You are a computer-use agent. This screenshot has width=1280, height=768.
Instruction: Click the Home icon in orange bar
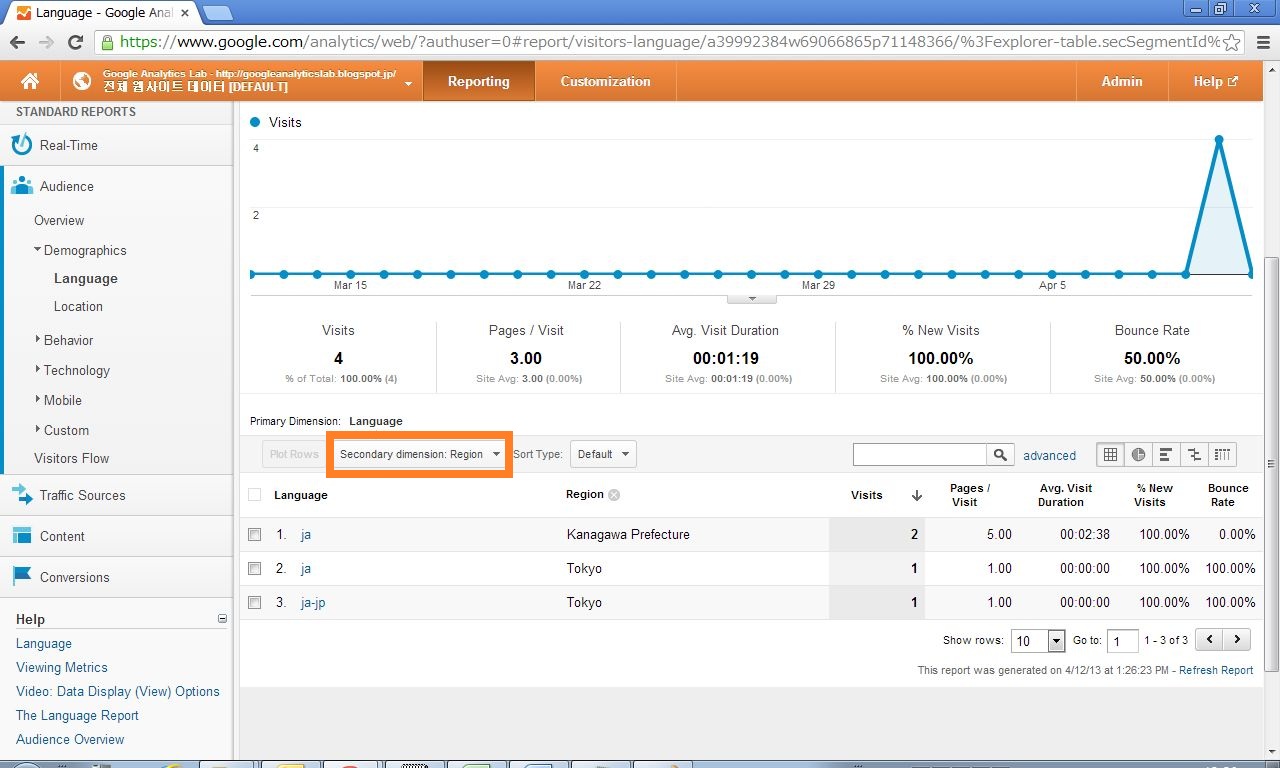tap(30, 82)
